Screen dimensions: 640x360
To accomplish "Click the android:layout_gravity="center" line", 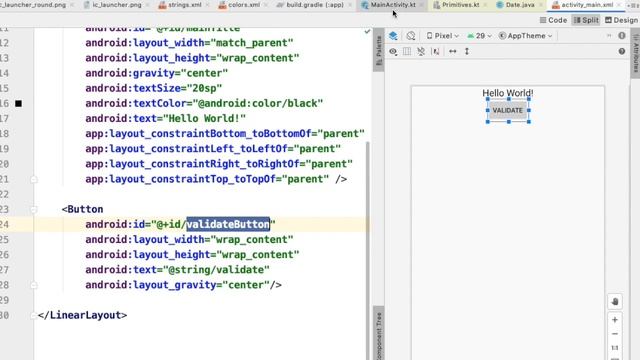I will [x=183, y=285].
